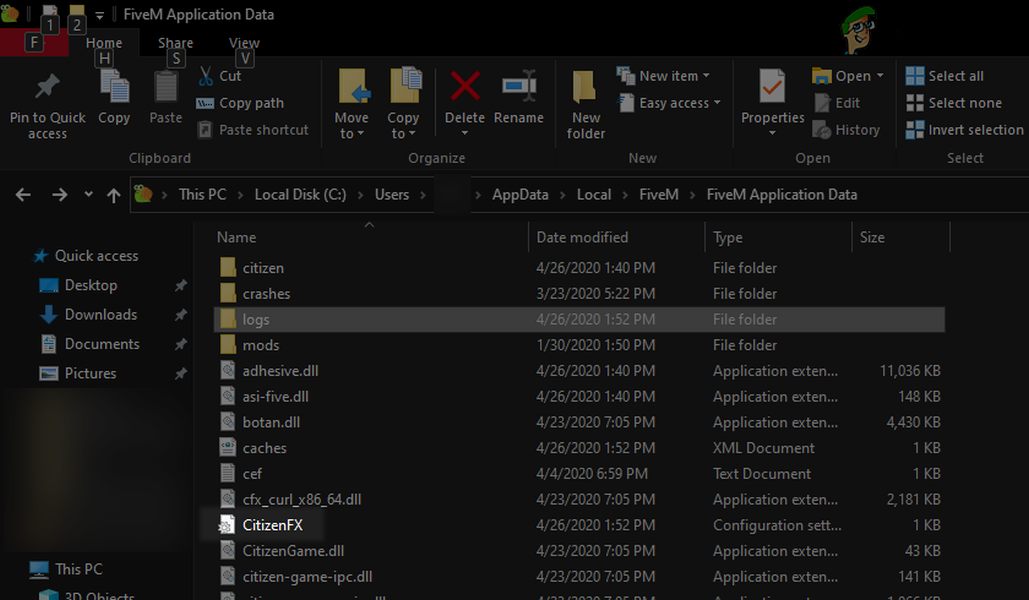
Task: Open the Easy access dropdown
Action: [x=717, y=103]
